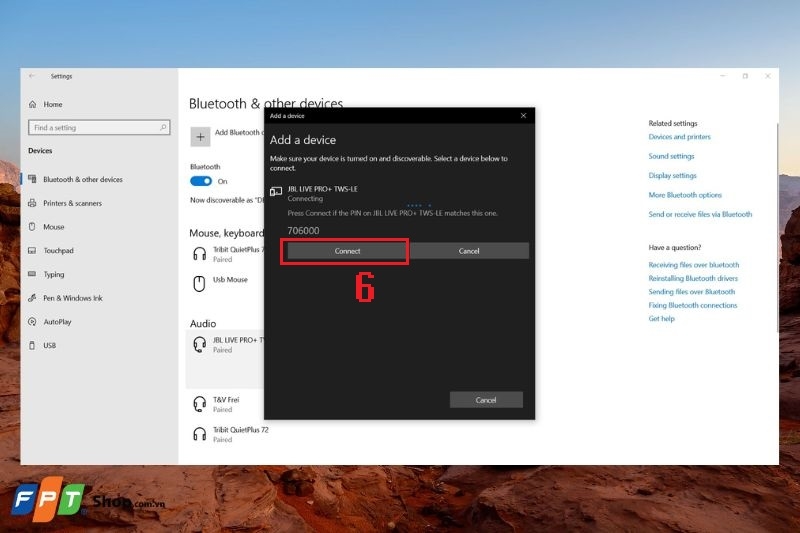Open Printers & scanners page
800x533 pixels.
point(72,203)
